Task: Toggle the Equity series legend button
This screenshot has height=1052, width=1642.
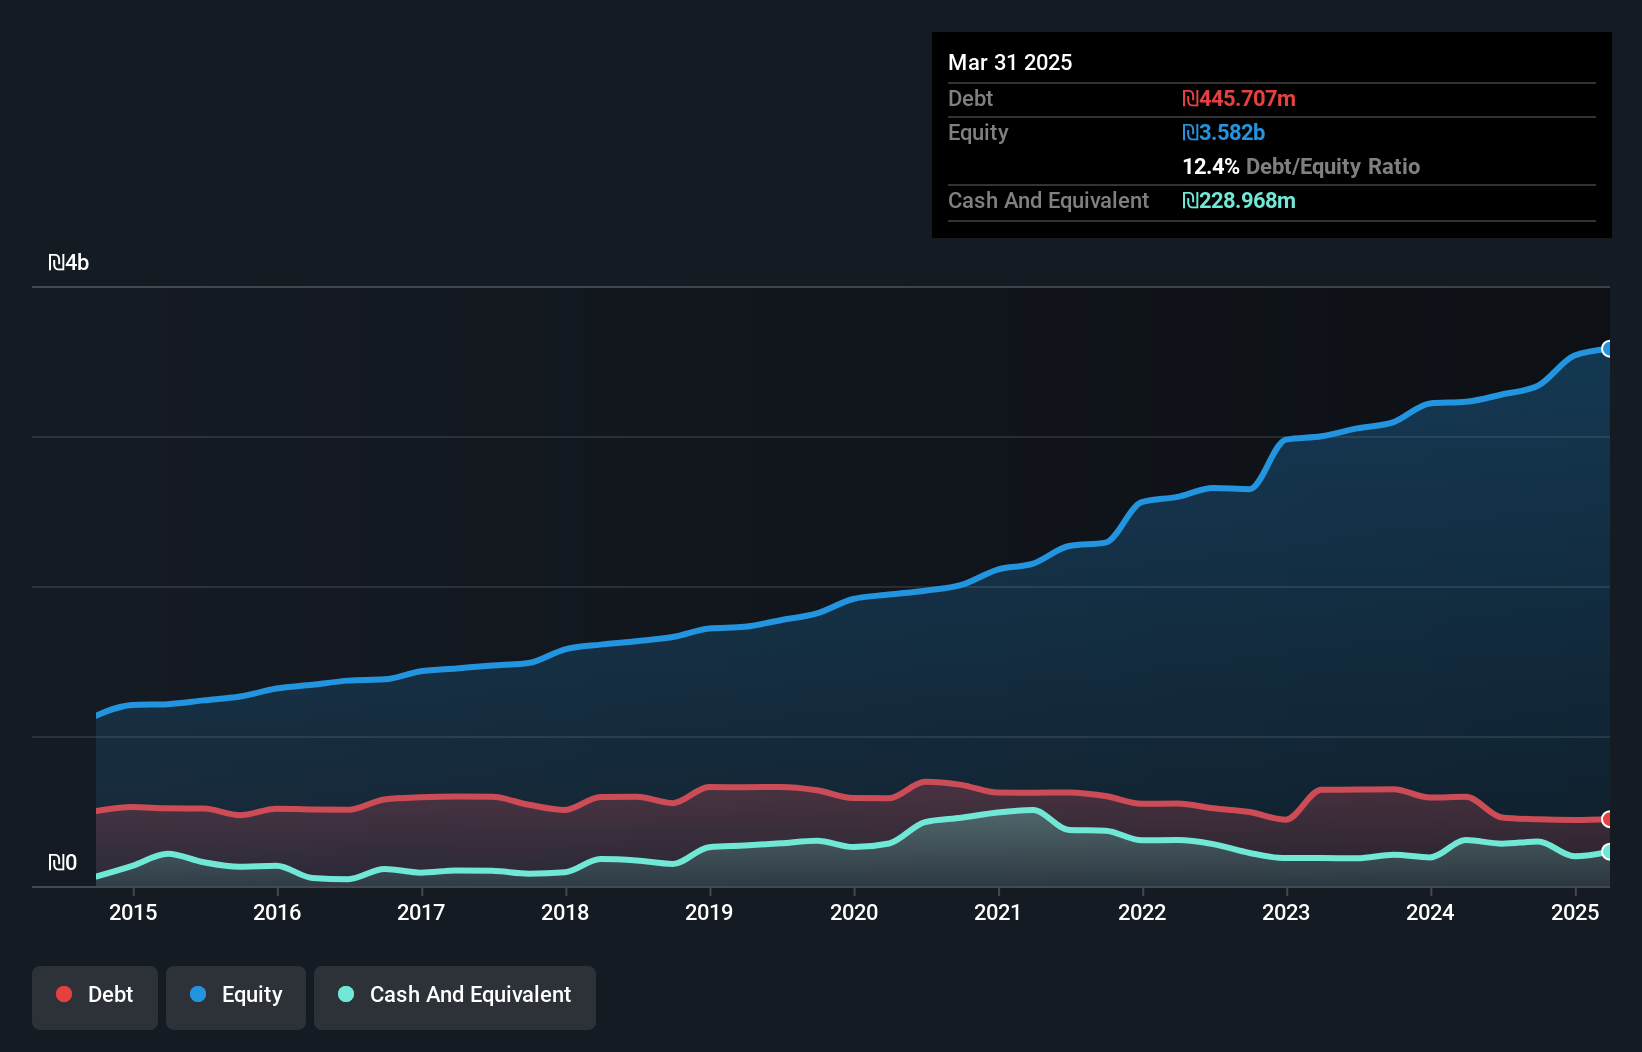Action: click(236, 996)
